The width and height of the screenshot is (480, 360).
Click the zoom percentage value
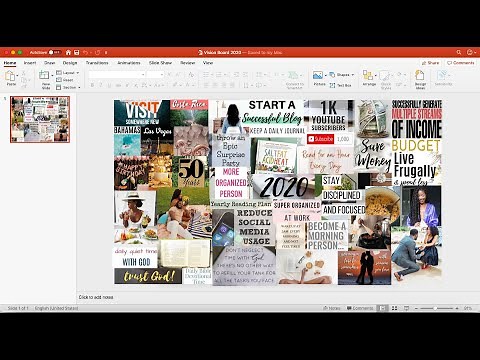pos(468,308)
